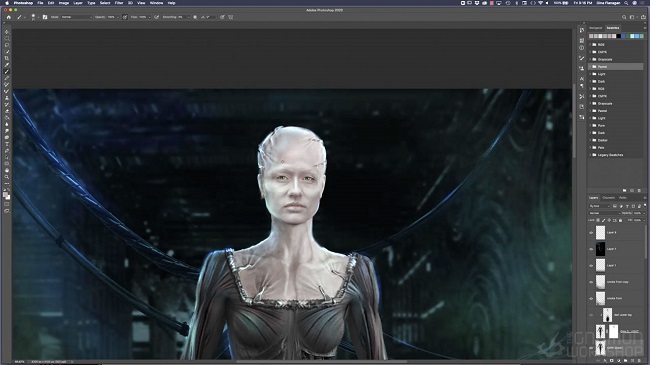This screenshot has width=650, height=365.
Task: Select the black layer thumbnail of Layer 7
Action: point(600,249)
